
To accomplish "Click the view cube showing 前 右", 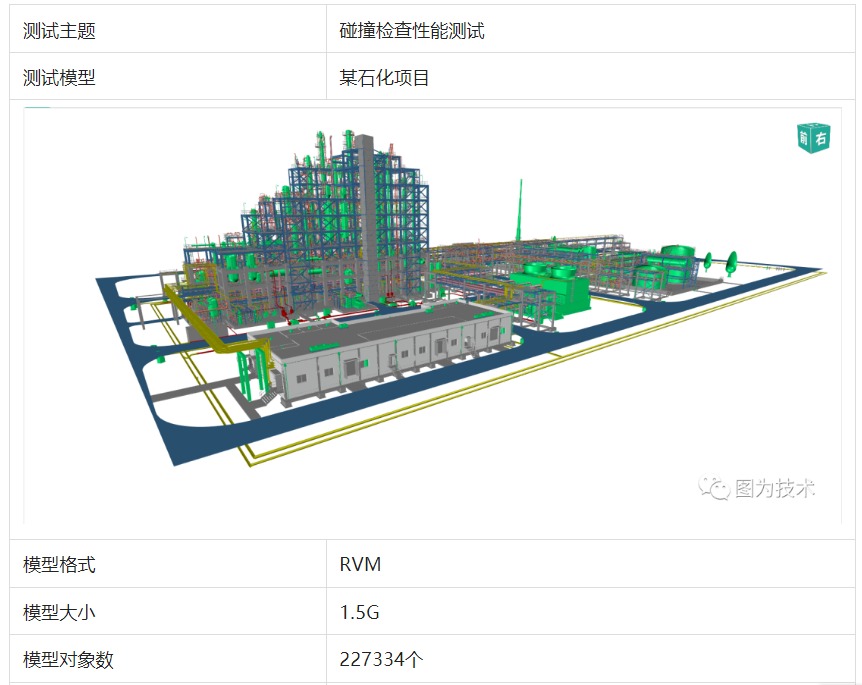I will [814, 138].
